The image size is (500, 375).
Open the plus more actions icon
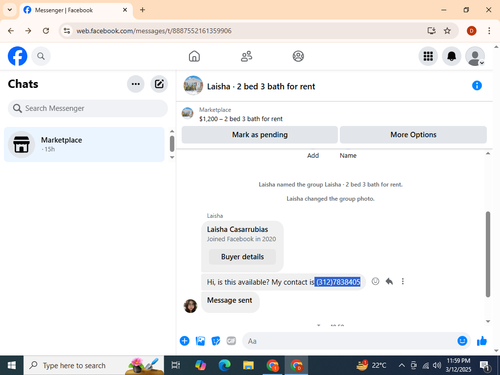point(185,341)
